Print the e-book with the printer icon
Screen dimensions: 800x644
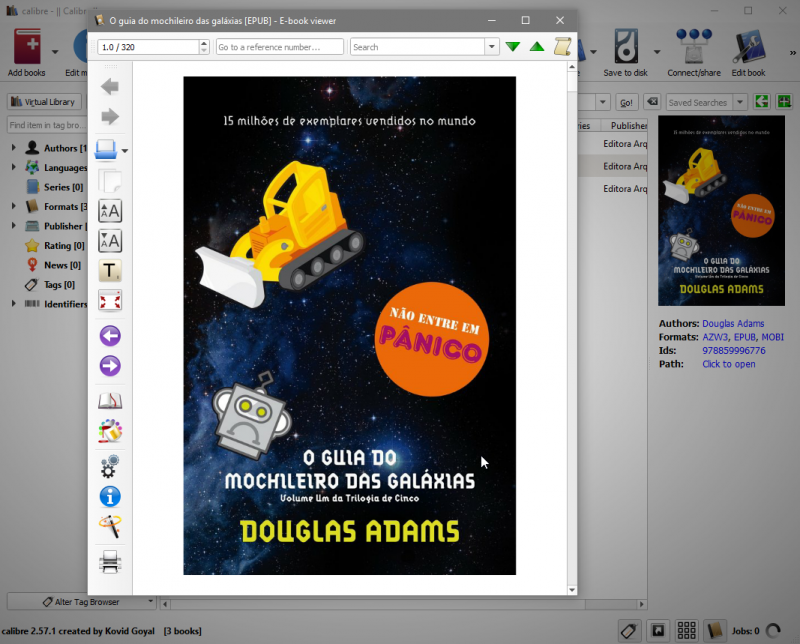[110, 562]
